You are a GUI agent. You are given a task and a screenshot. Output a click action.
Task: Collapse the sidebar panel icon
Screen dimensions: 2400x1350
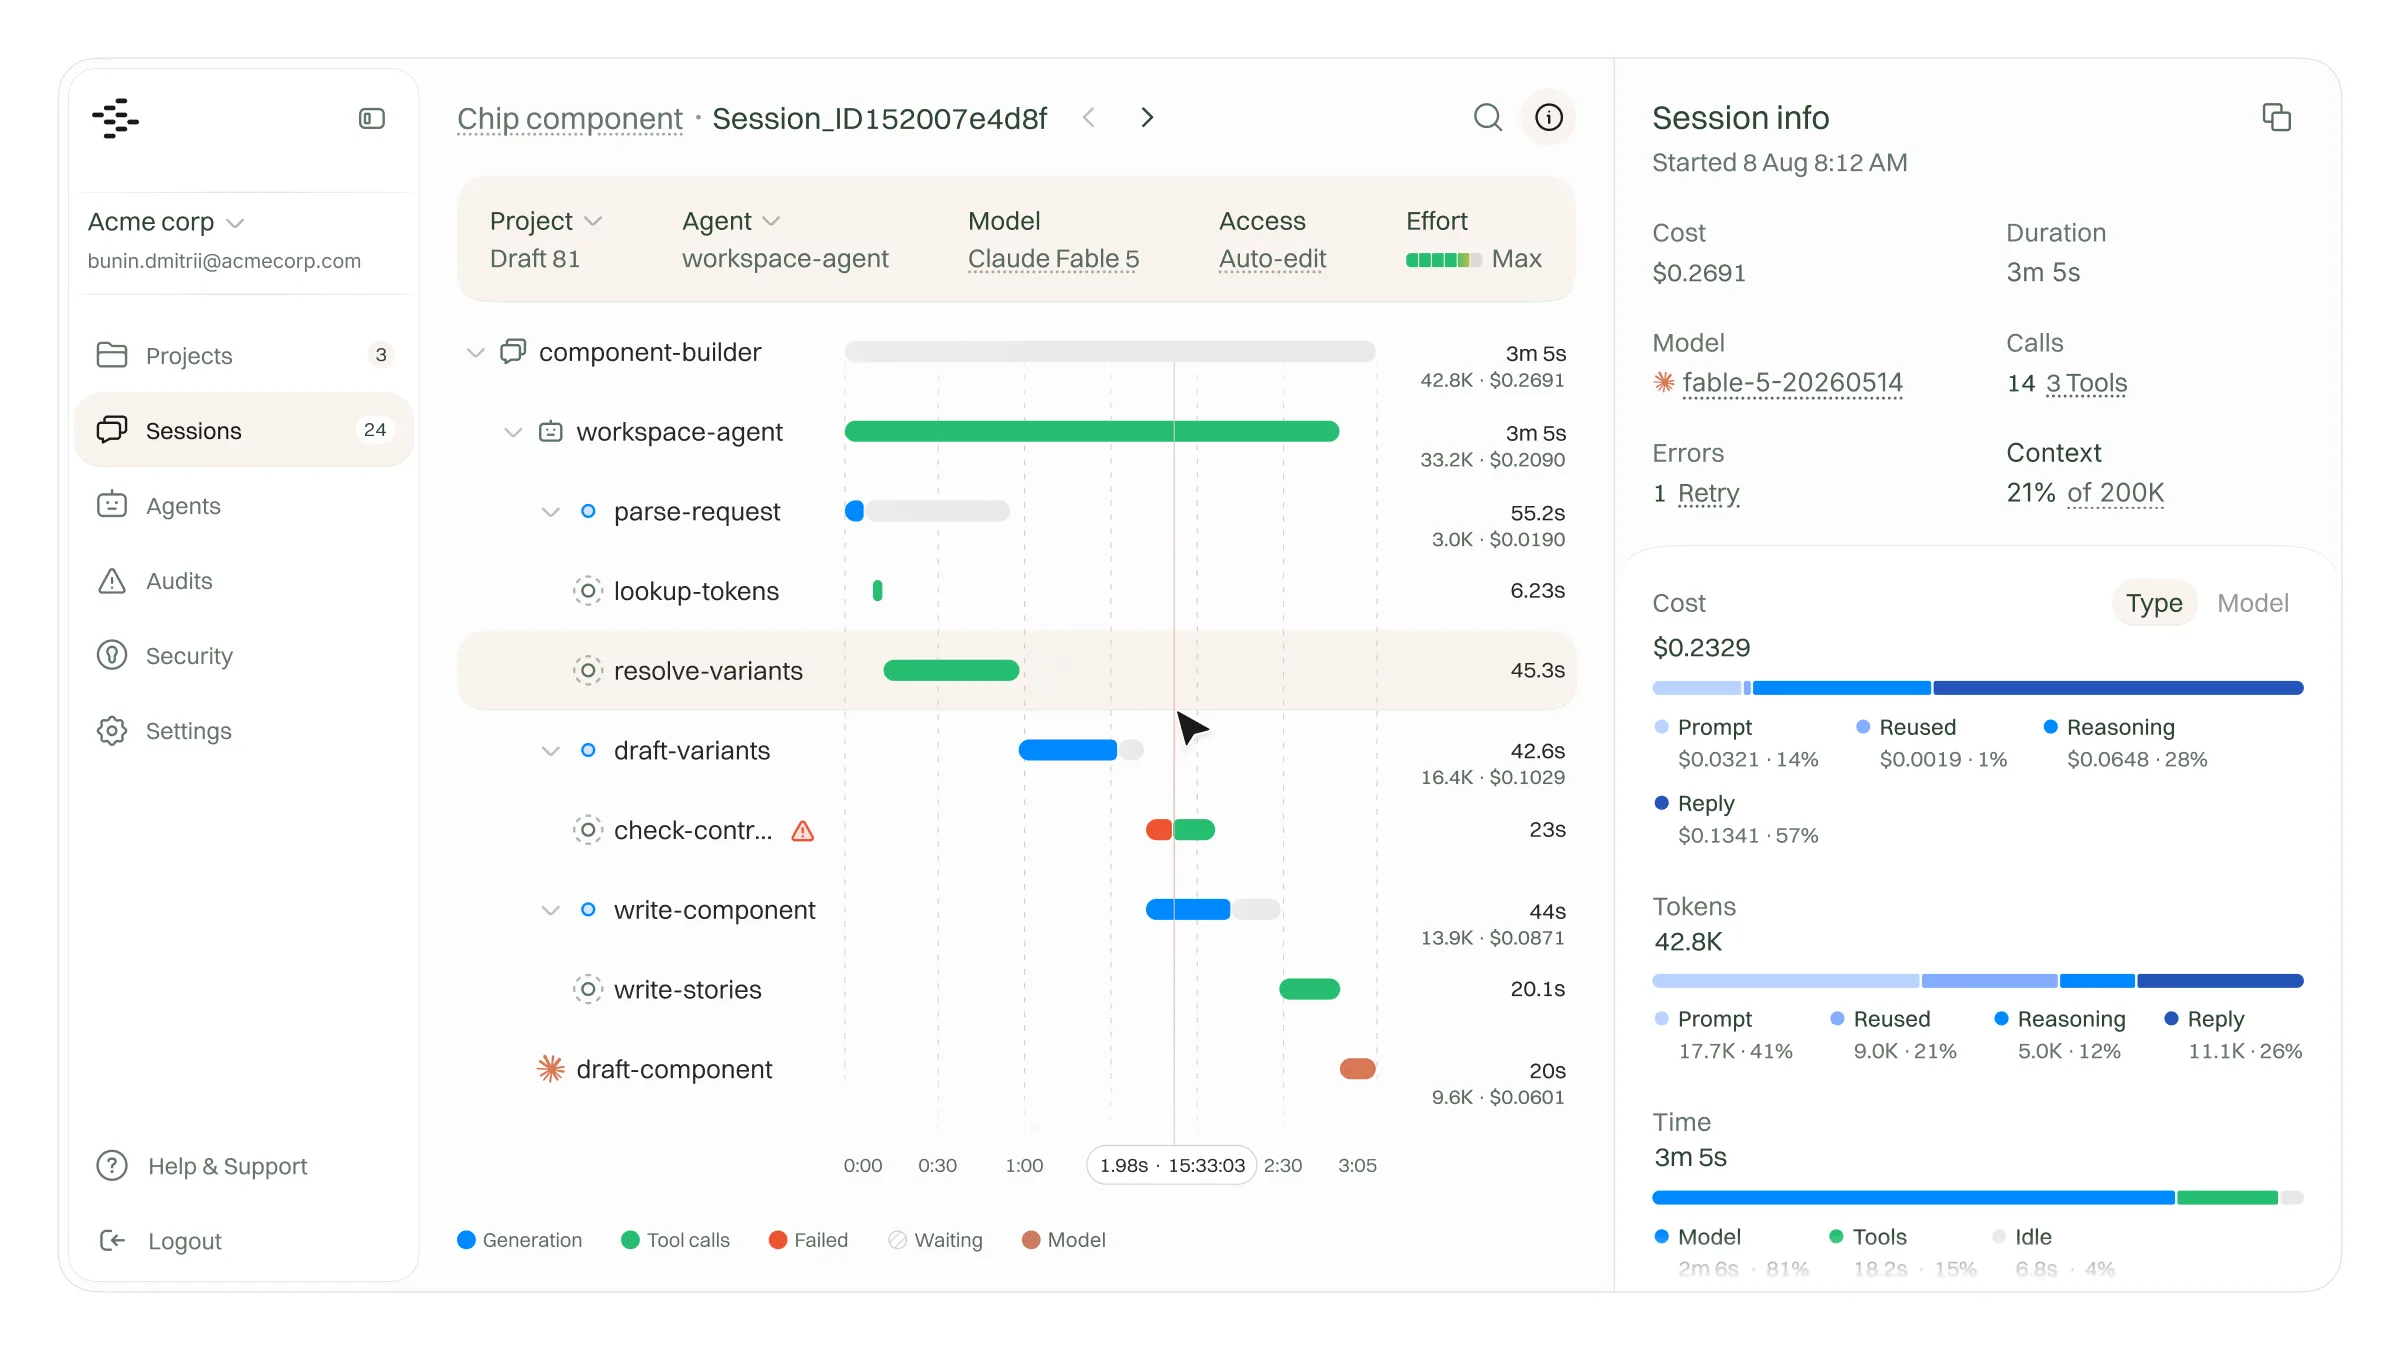(372, 118)
